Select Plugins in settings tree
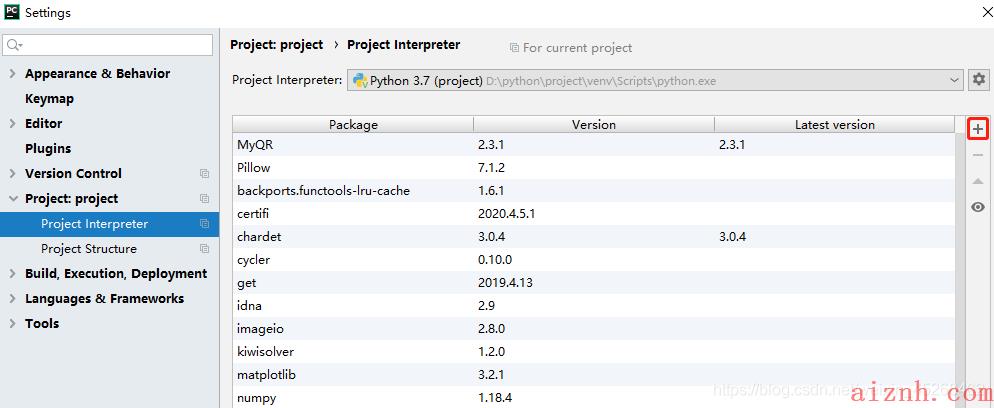994x408 pixels. coord(48,149)
